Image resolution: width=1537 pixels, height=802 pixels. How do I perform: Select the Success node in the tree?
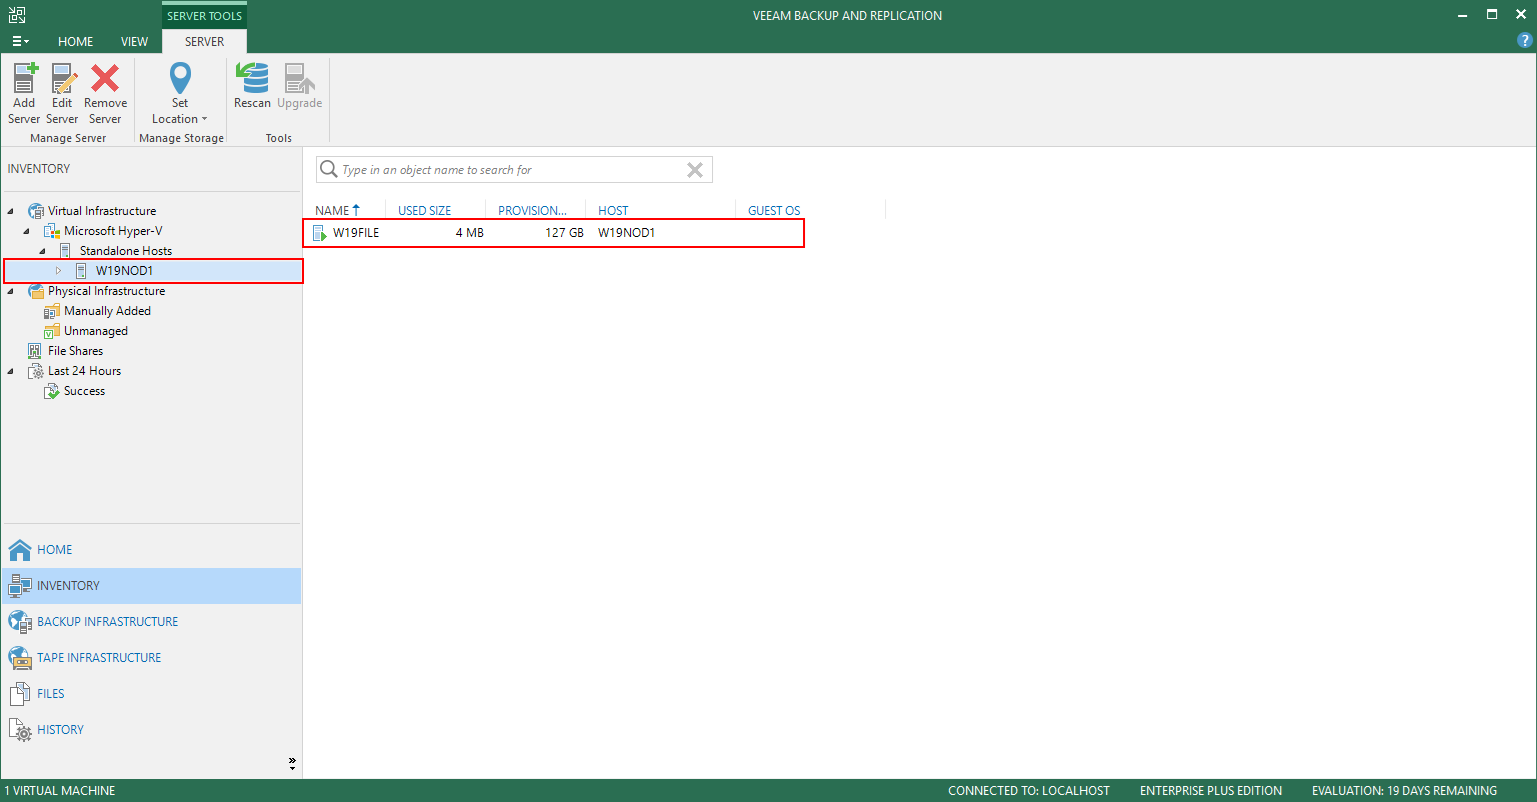click(x=84, y=391)
